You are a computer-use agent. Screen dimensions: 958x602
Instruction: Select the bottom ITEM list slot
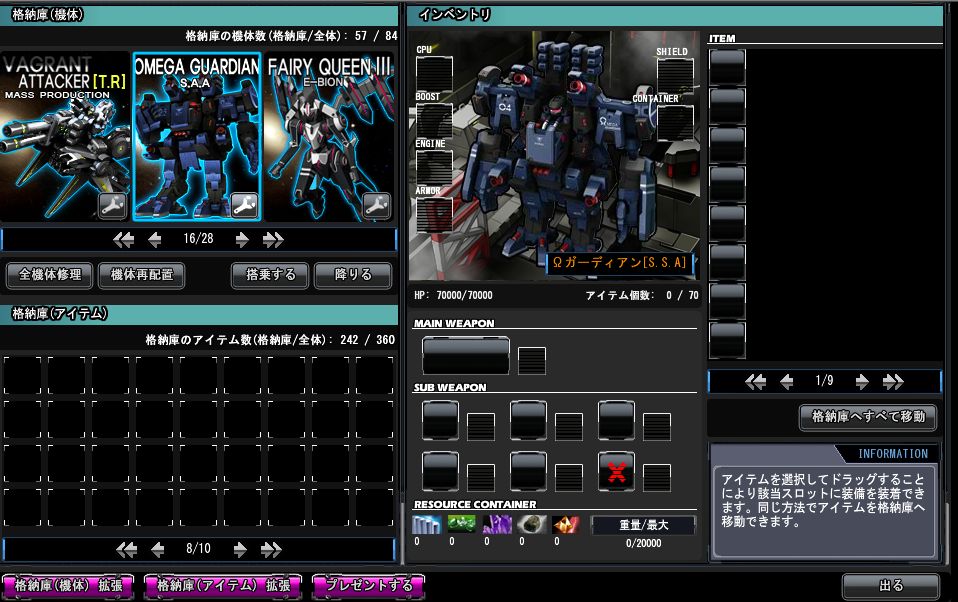coord(727,340)
